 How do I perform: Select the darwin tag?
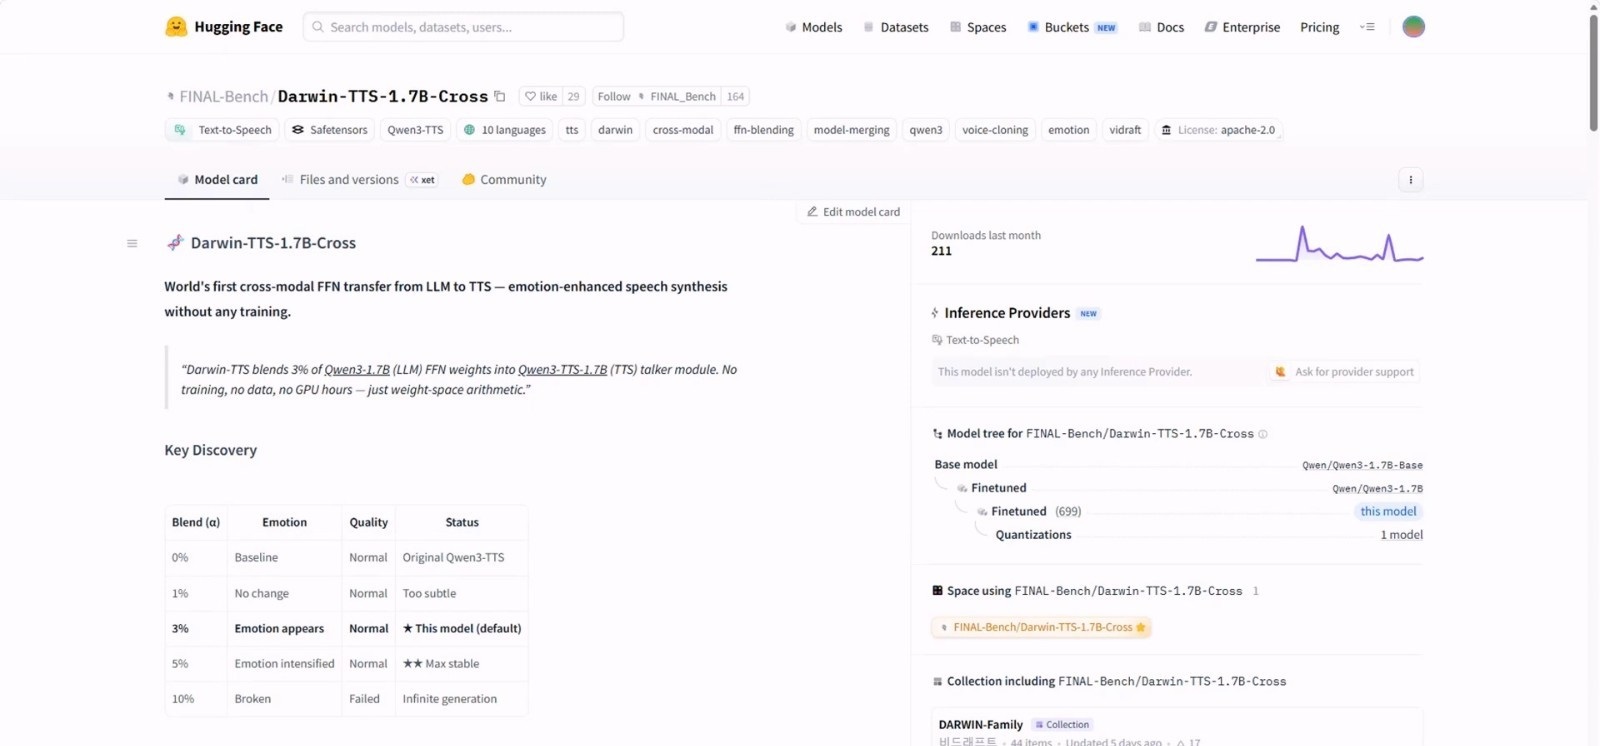point(615,130)
